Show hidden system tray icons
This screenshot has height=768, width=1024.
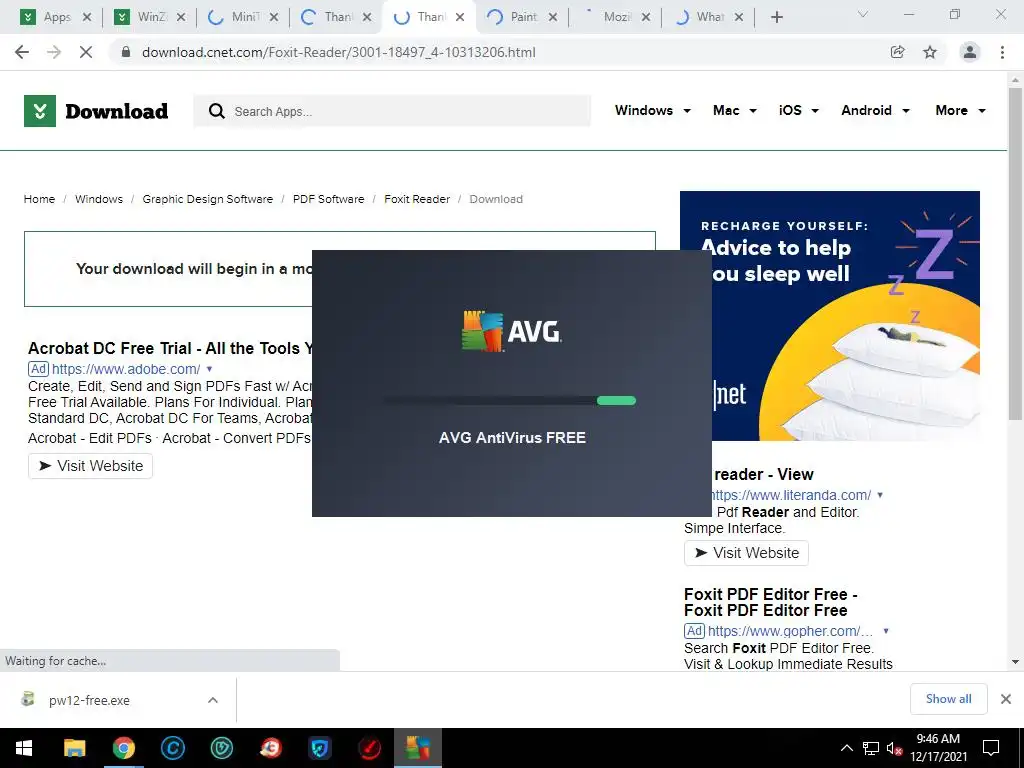tap(846, 748)
